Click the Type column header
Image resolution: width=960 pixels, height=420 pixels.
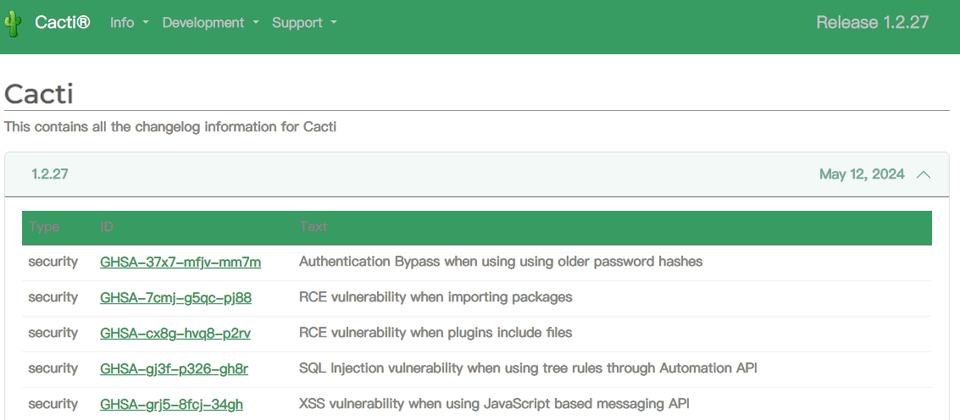coord(44,227)
